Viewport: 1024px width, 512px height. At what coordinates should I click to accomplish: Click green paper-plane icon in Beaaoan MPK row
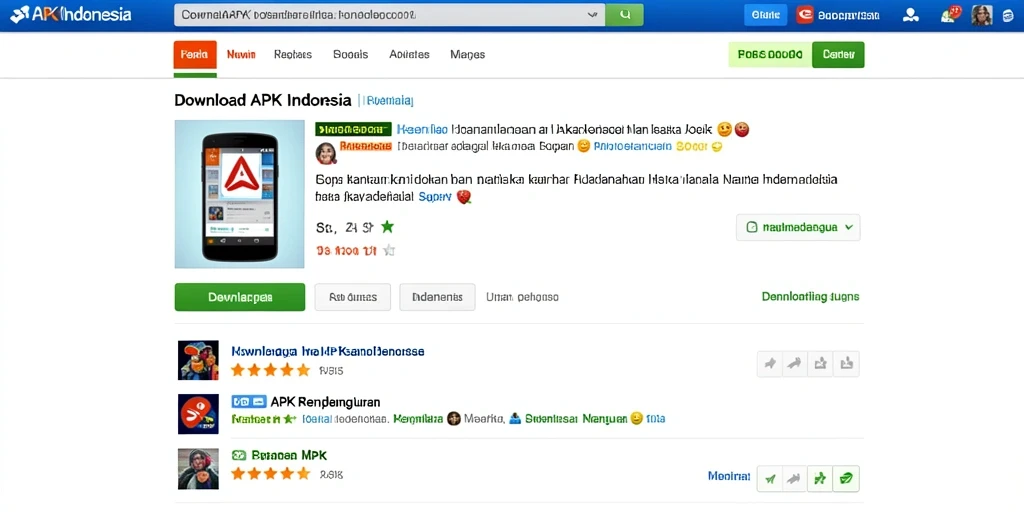[x=770, y=479]
